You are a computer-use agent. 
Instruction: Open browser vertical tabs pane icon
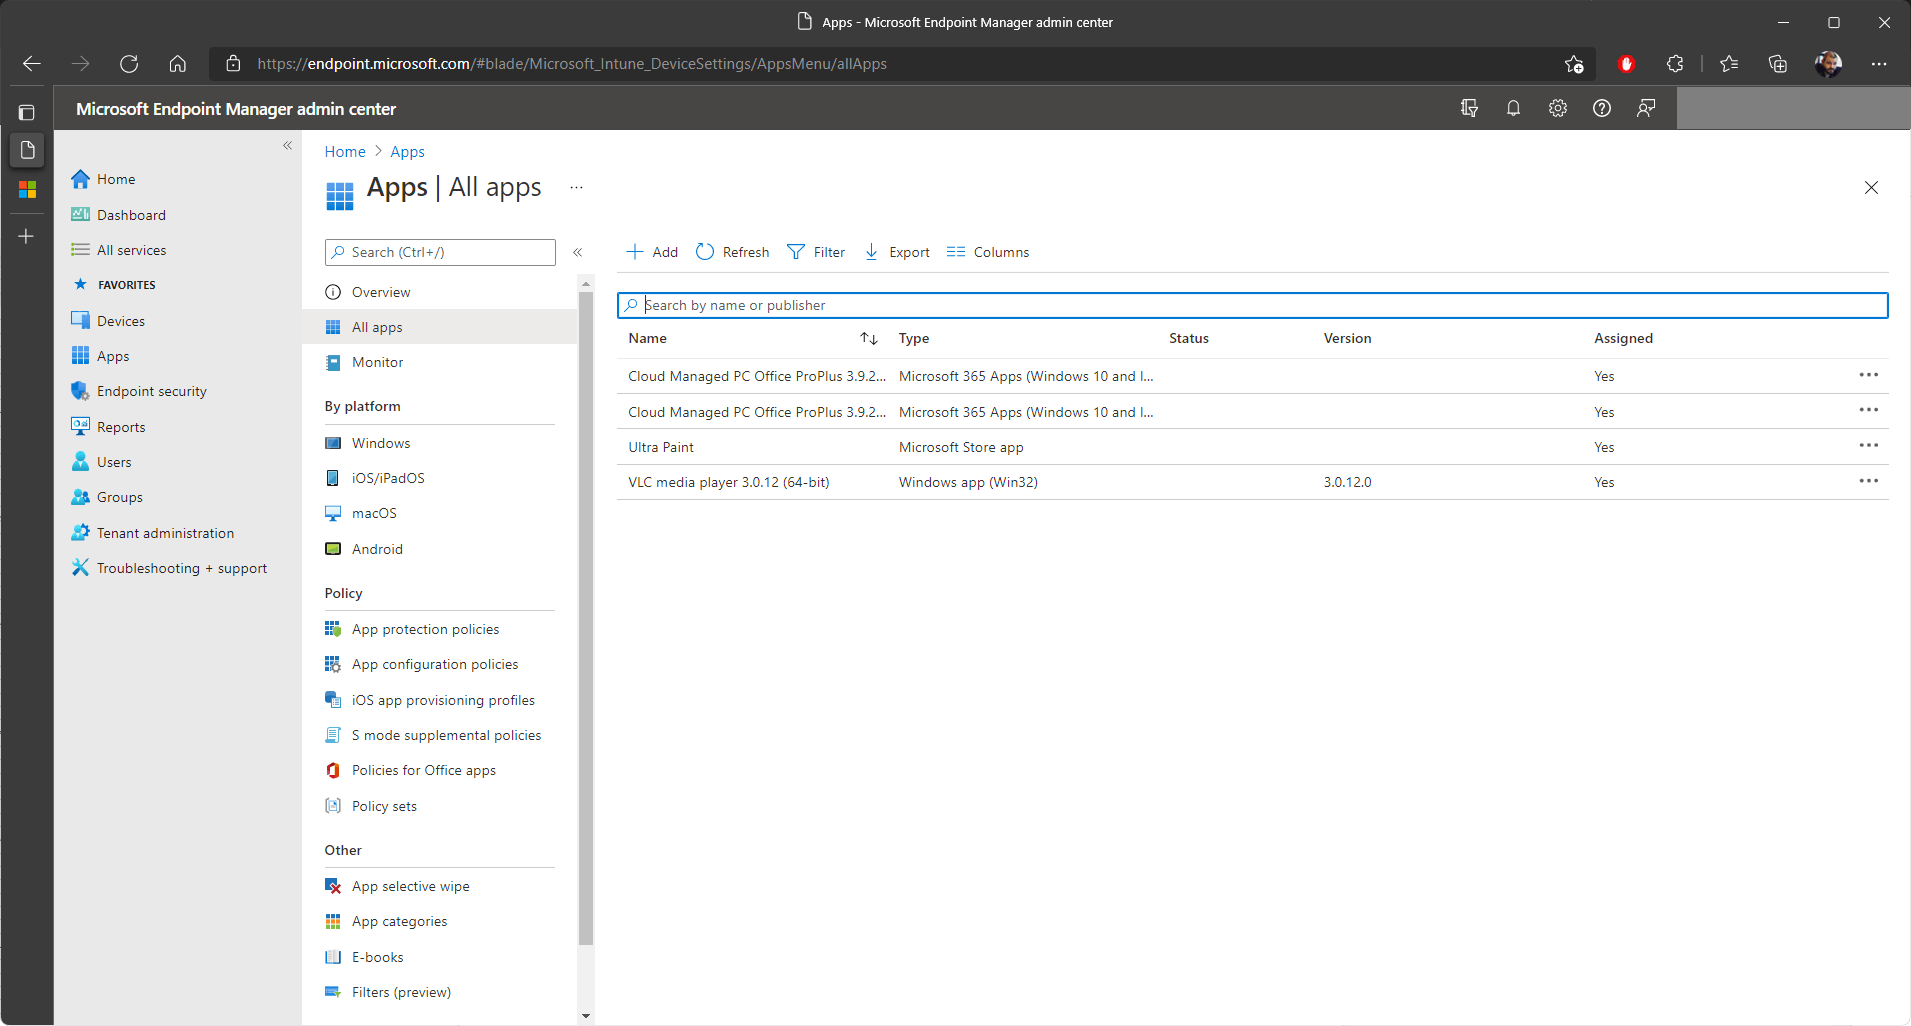[x=27, y=112]
